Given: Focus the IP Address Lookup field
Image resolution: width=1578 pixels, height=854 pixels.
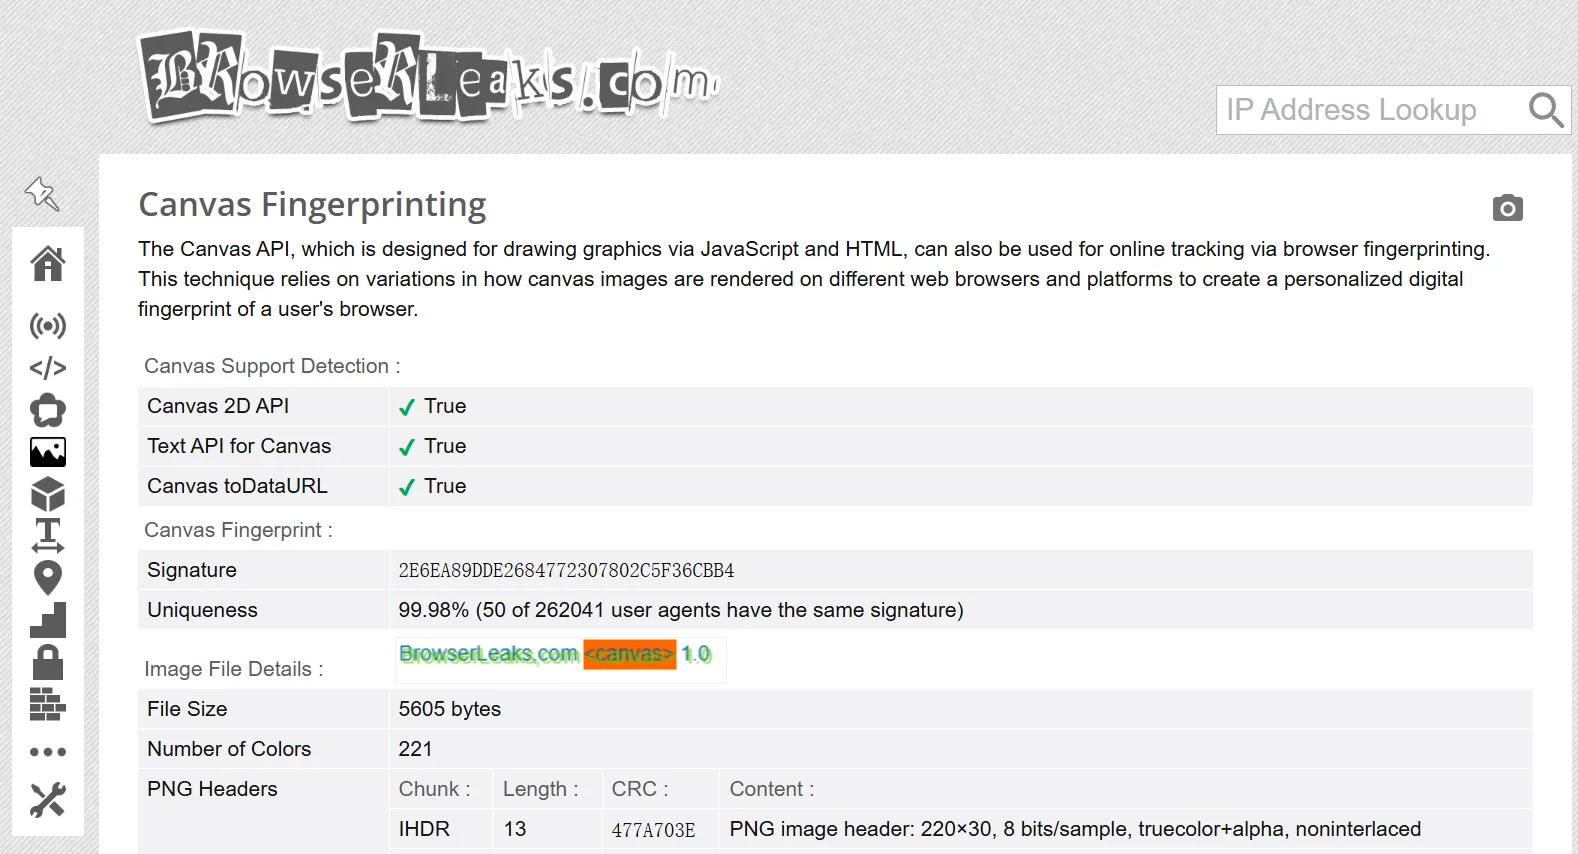Looking at the screenshot, I should [x=1360, y=110].
